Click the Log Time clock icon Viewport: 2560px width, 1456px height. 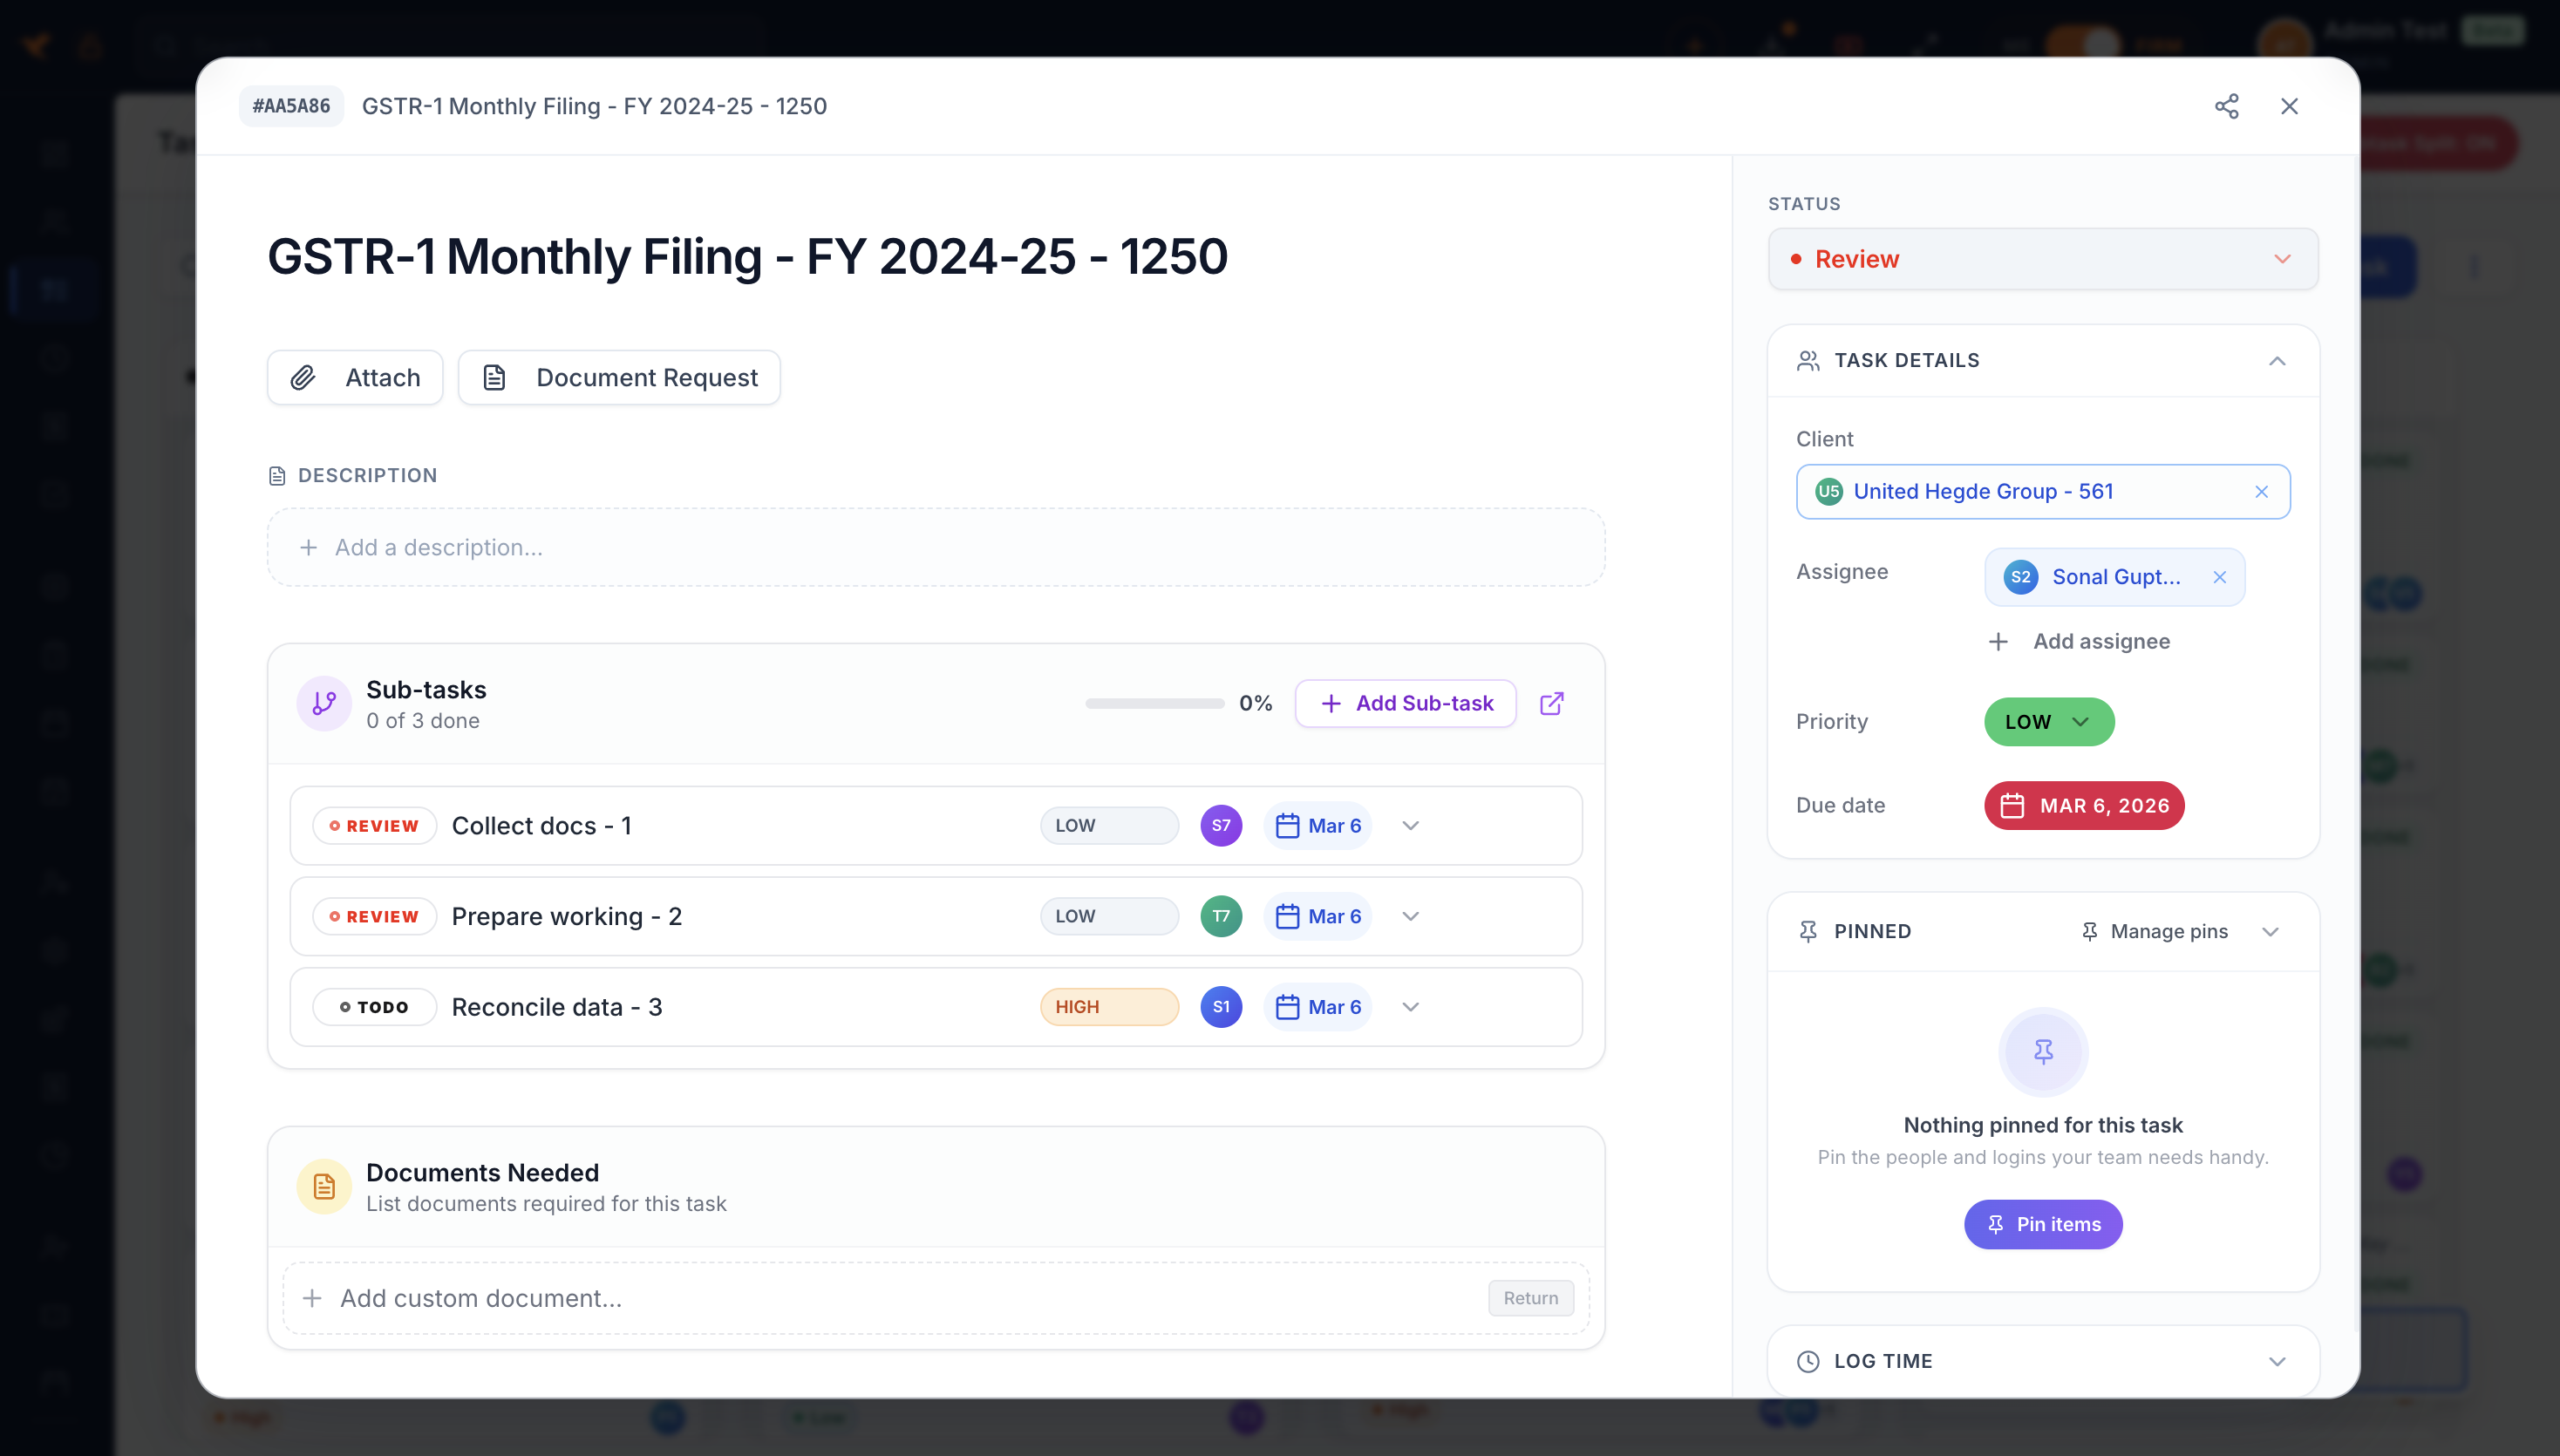(x=1808, y=1361)
